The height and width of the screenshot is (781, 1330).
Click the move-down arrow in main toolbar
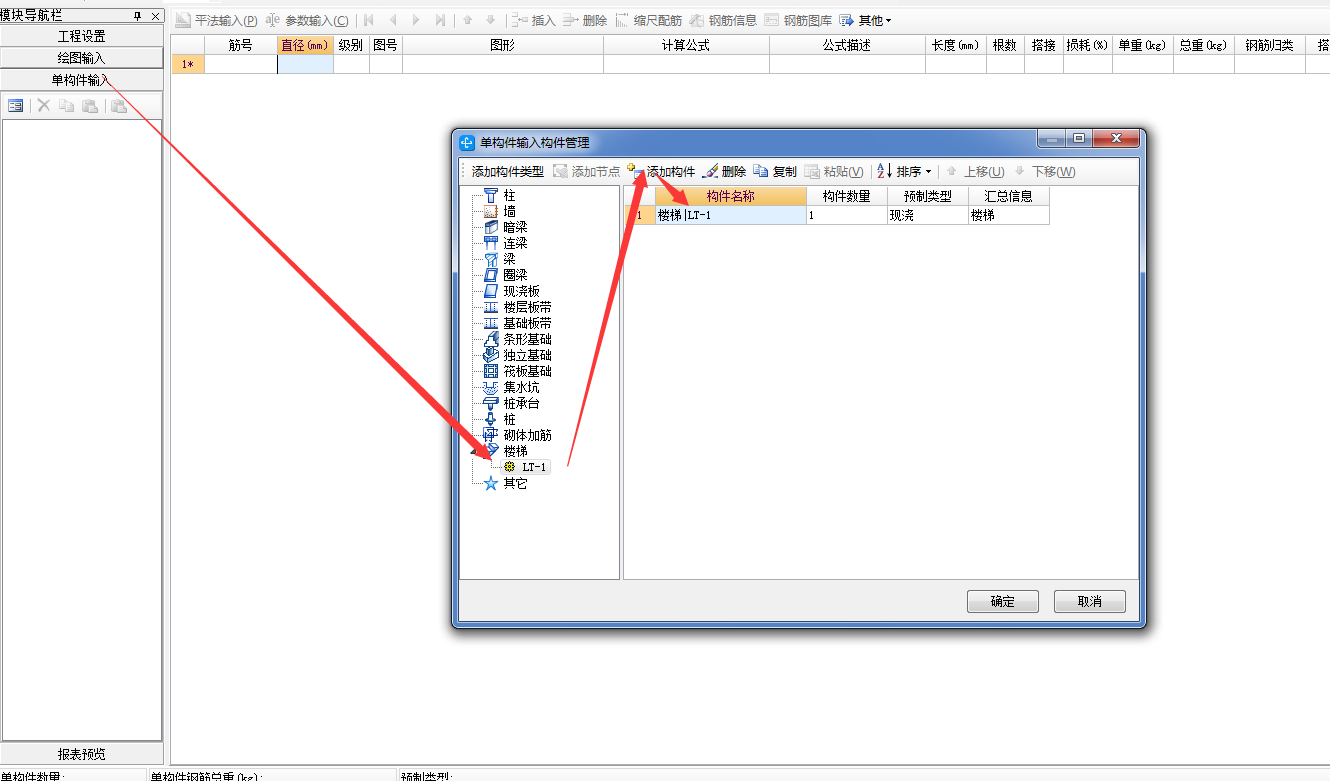coord(490,20)
